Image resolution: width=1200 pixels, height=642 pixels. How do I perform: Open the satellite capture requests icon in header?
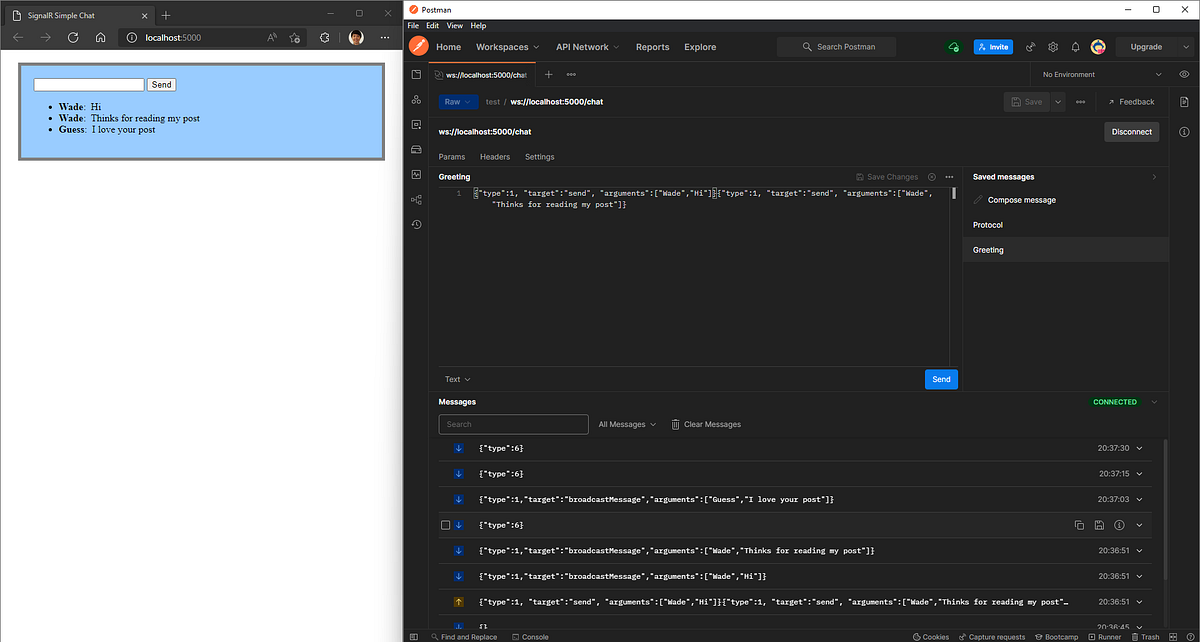pyautogui.click(x=1031, y=47)
